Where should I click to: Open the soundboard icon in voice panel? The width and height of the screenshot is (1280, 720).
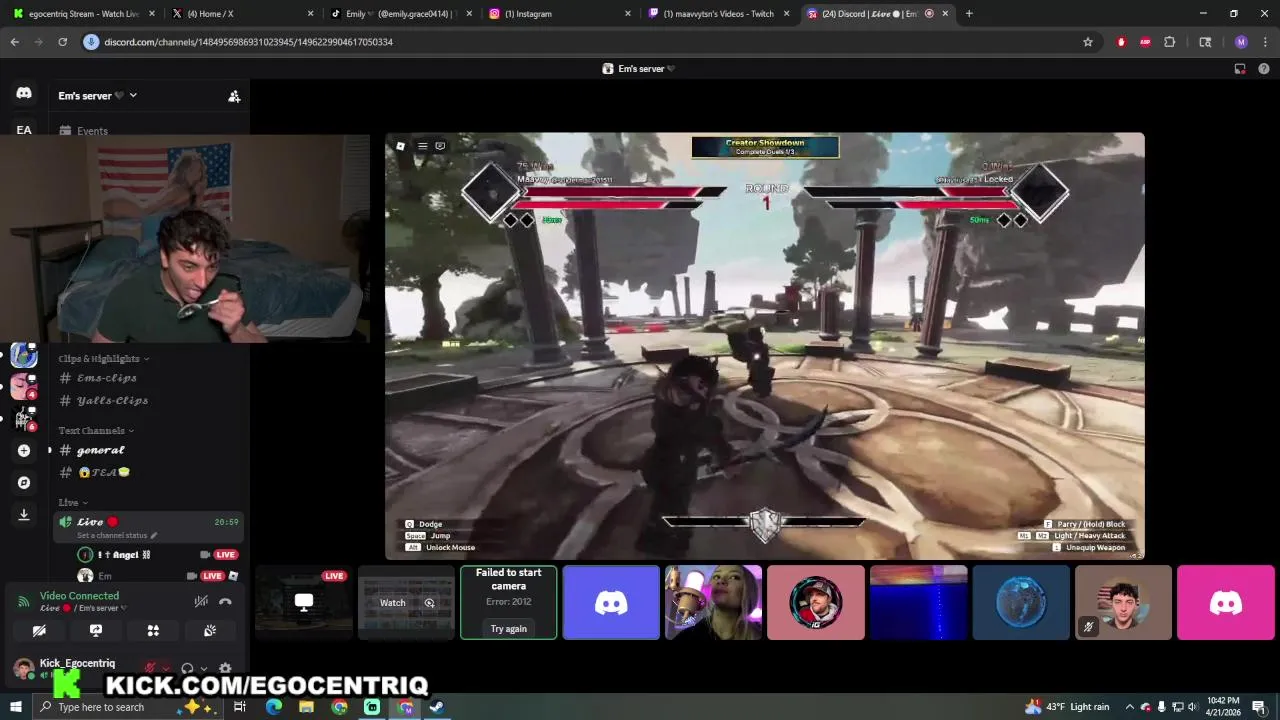(x=210, y=631)
